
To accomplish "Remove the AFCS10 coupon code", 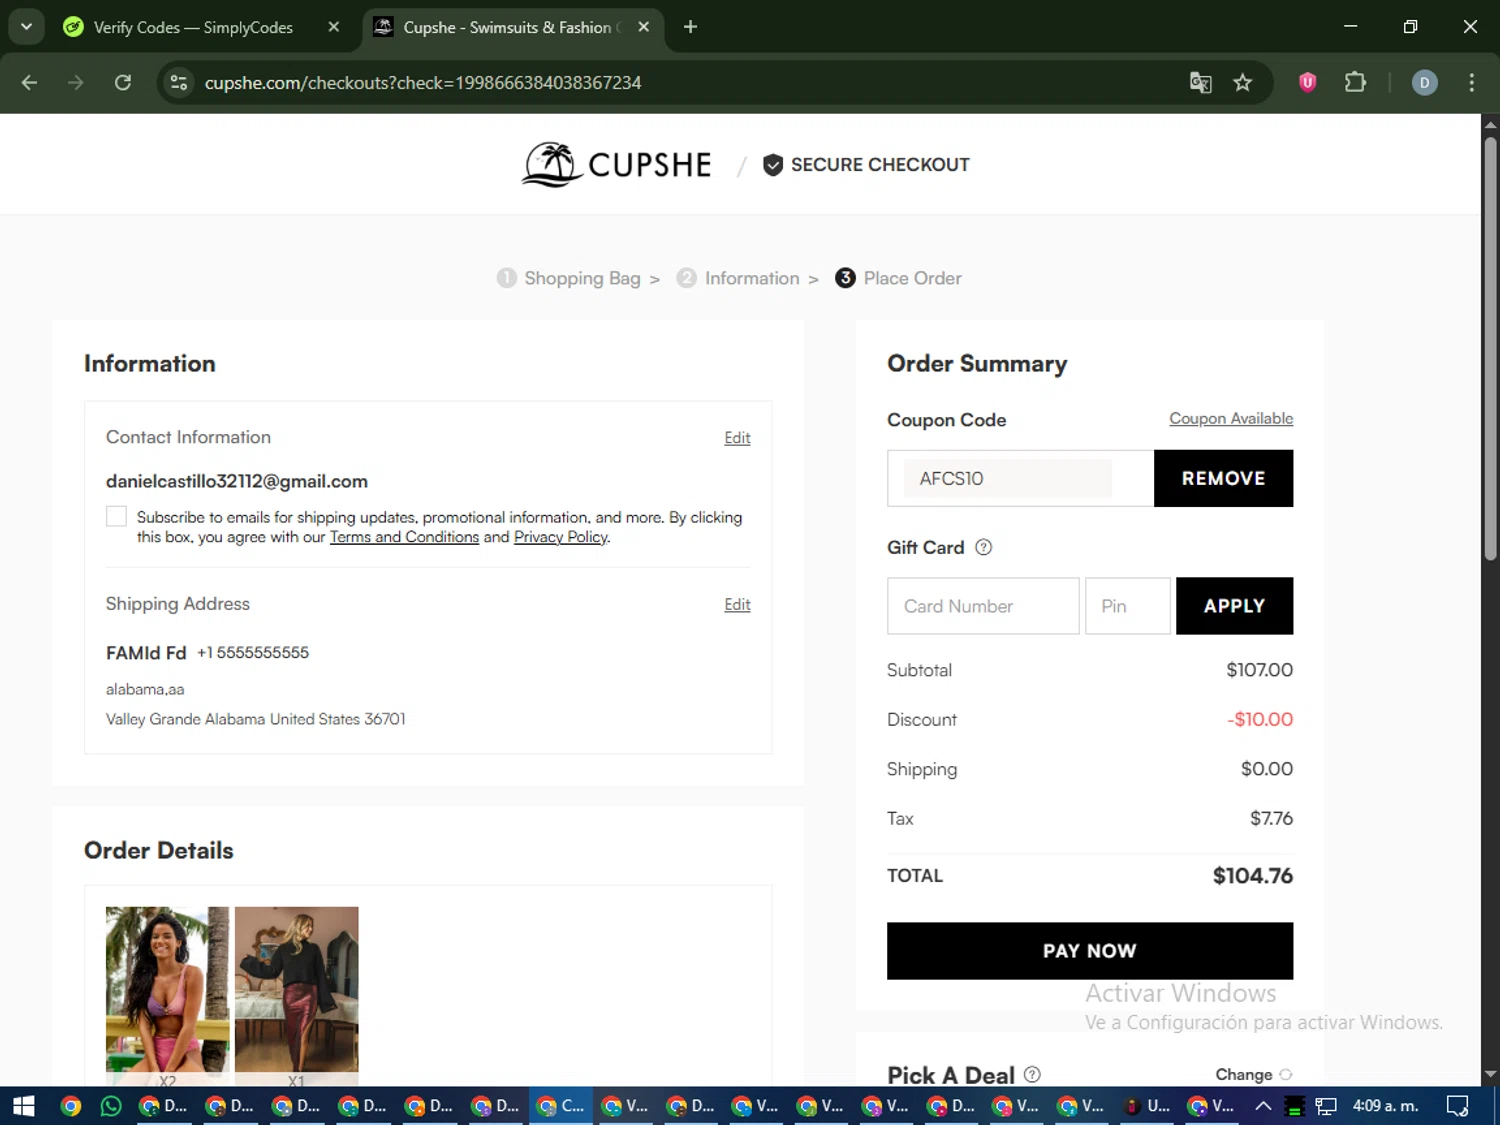I will (x=1222, y=478).
